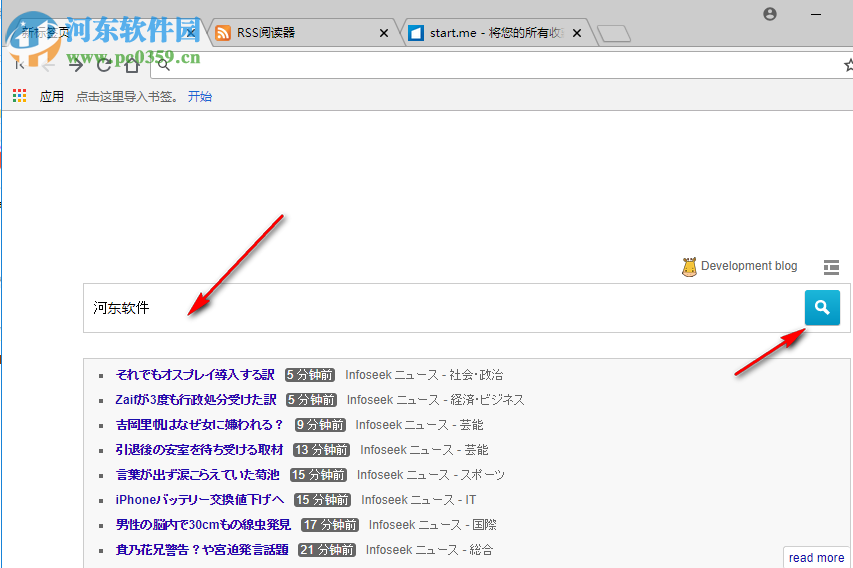Screen dimensions: 853x568
Task: Click the search box containing 河东软件
Action: pyautogui.click(x=443, y=308)
